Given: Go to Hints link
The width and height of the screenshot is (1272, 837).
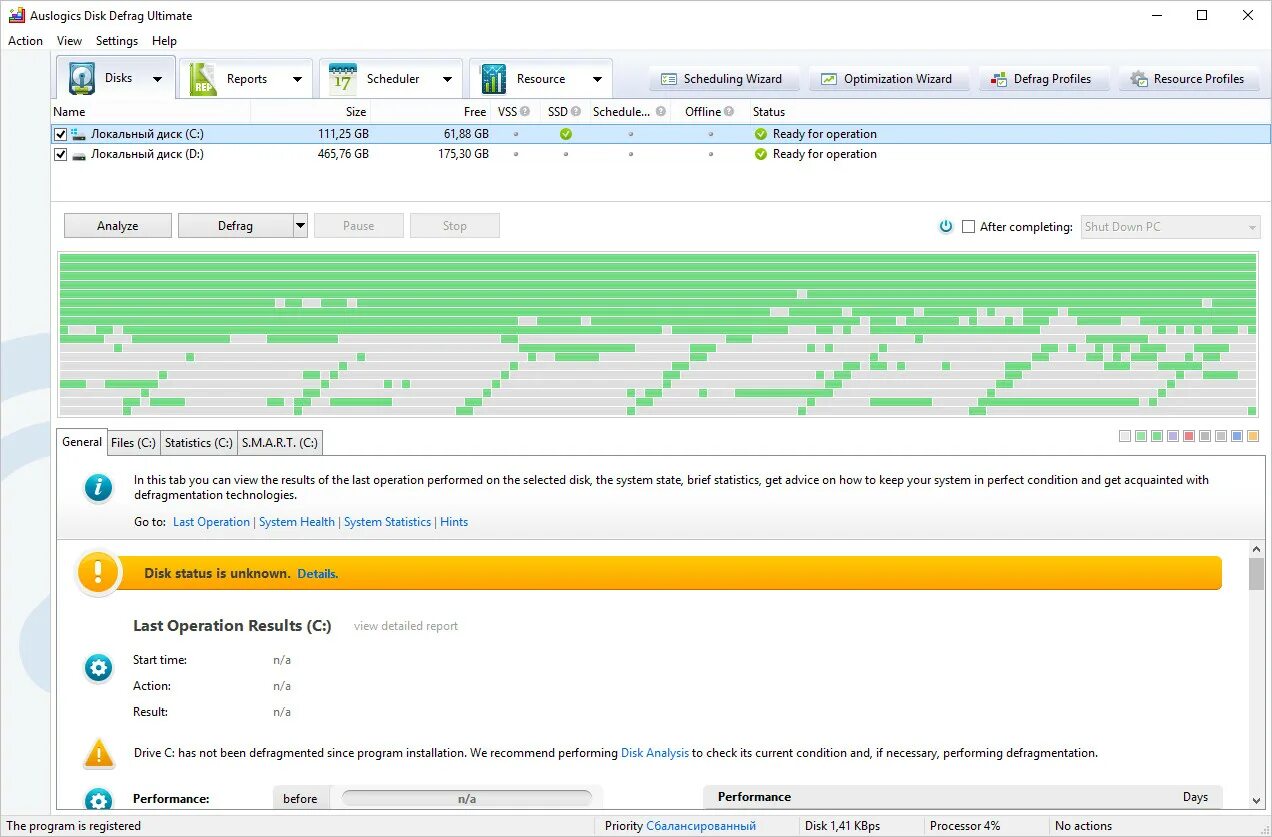Looking at the screenshot, I should click(x=454, y=522).
